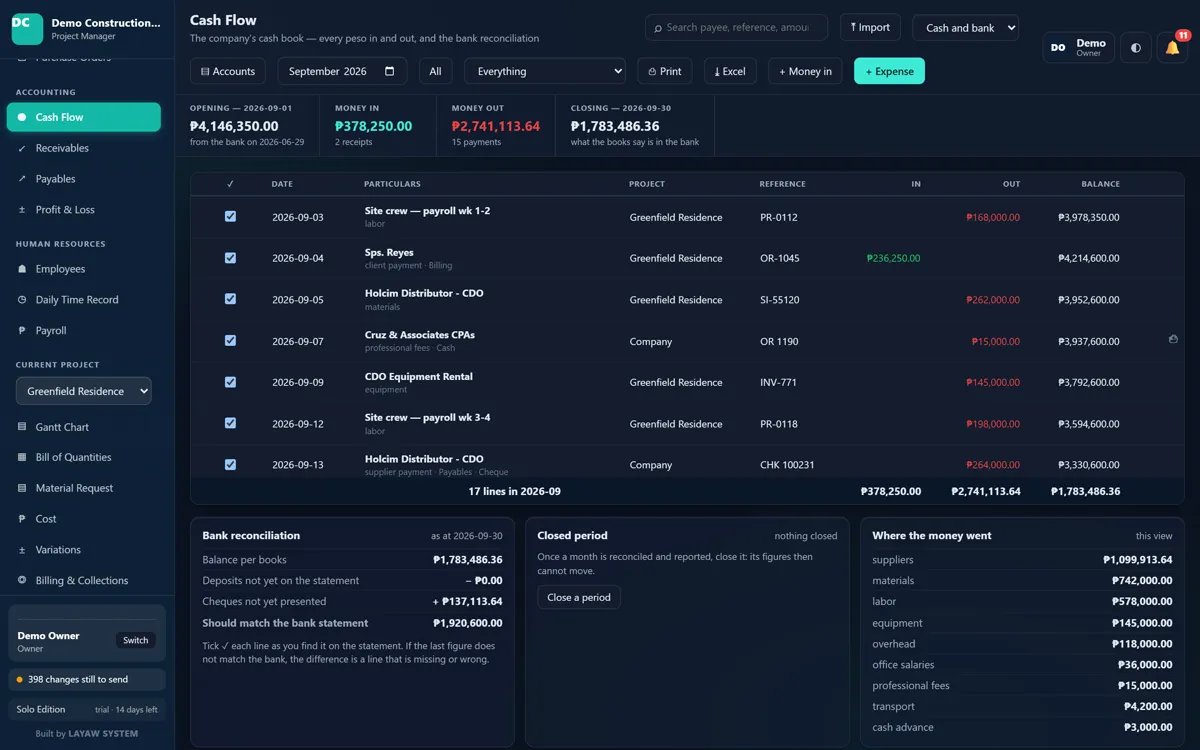The height and width of the screenshot is (750, 1200).
Task: Click the Close a period button
Action: [x=579, y=597]
